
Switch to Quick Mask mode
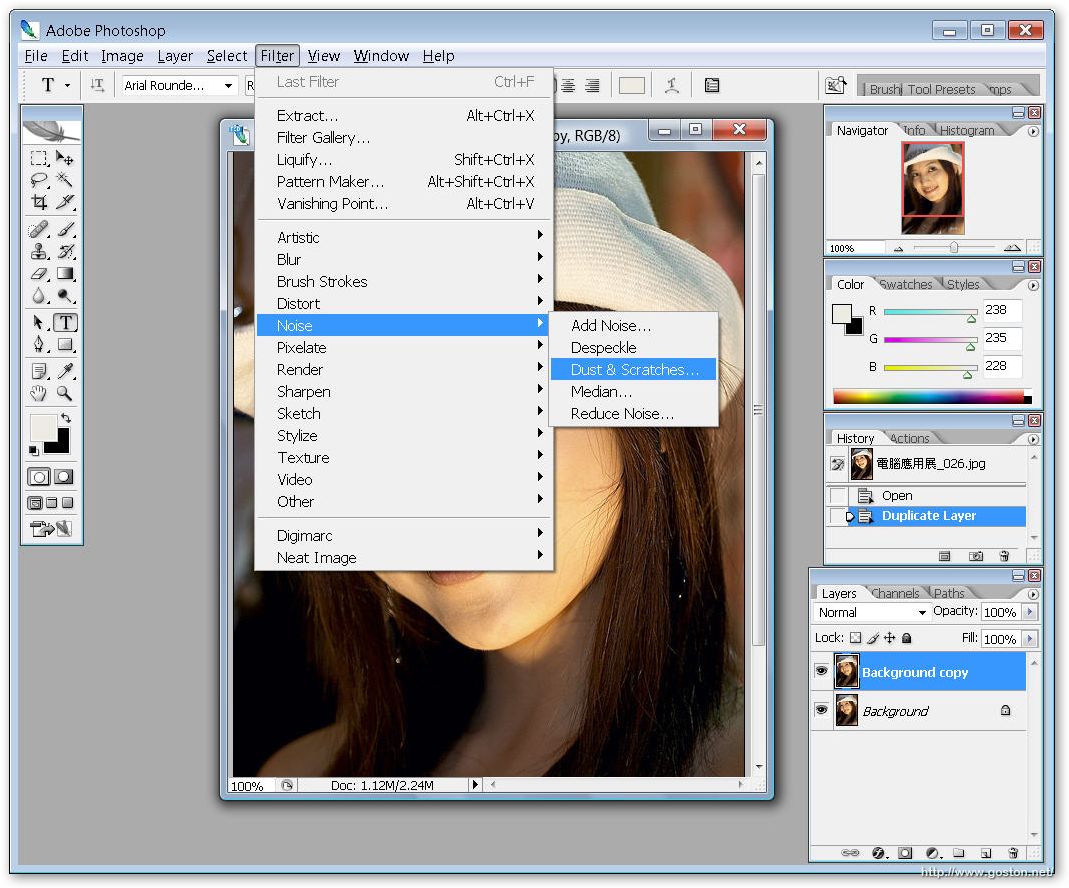(64, 476)
